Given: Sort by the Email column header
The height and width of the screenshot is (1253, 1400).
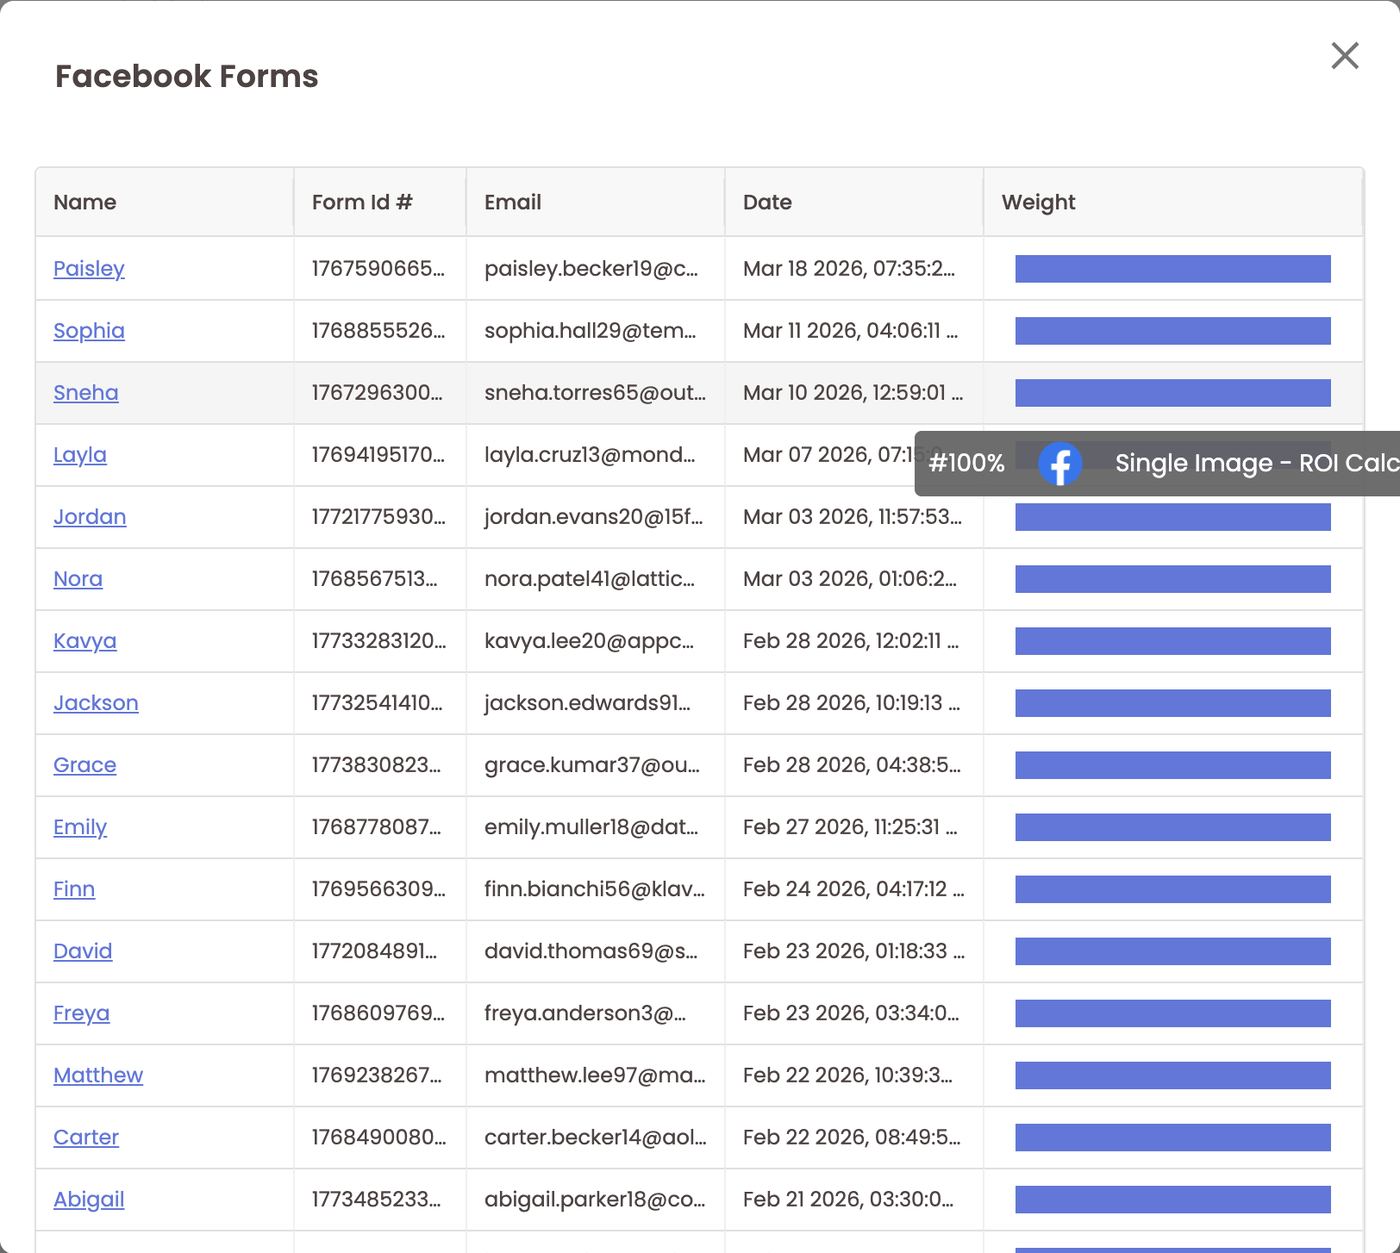Looking at the screenshot, I should pos(513,202).
